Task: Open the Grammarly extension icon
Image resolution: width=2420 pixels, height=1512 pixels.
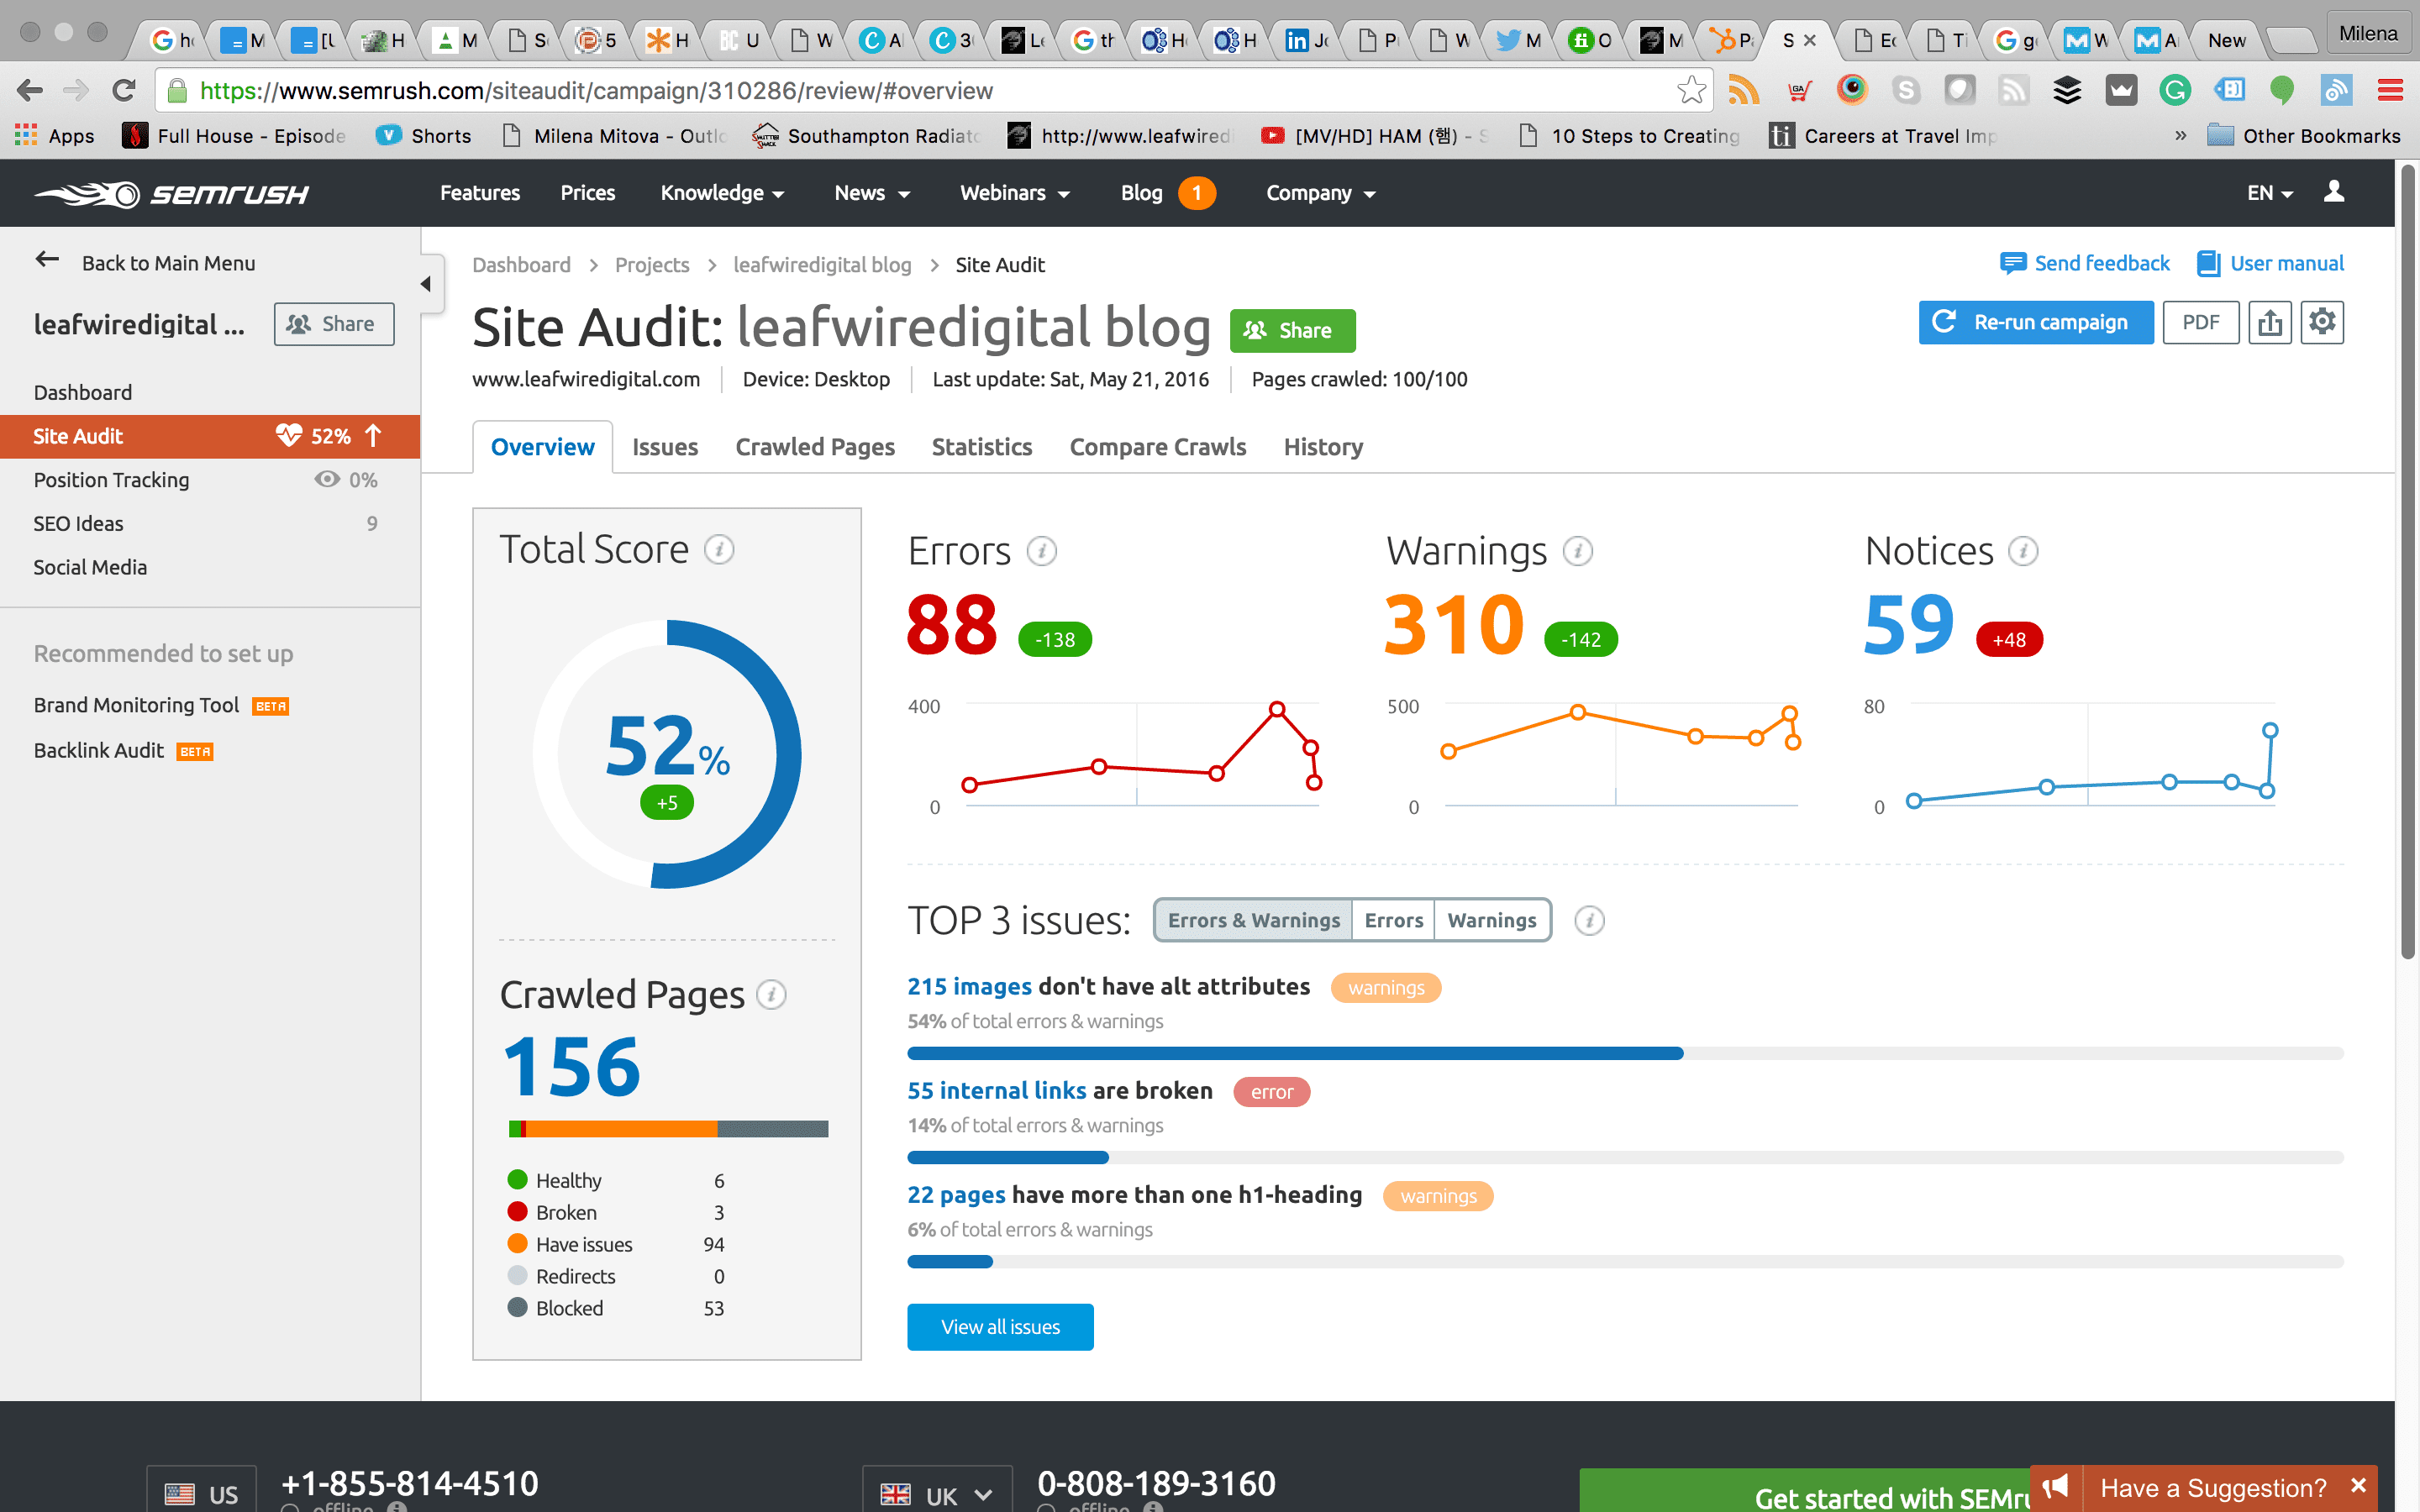Action: 2174,91
